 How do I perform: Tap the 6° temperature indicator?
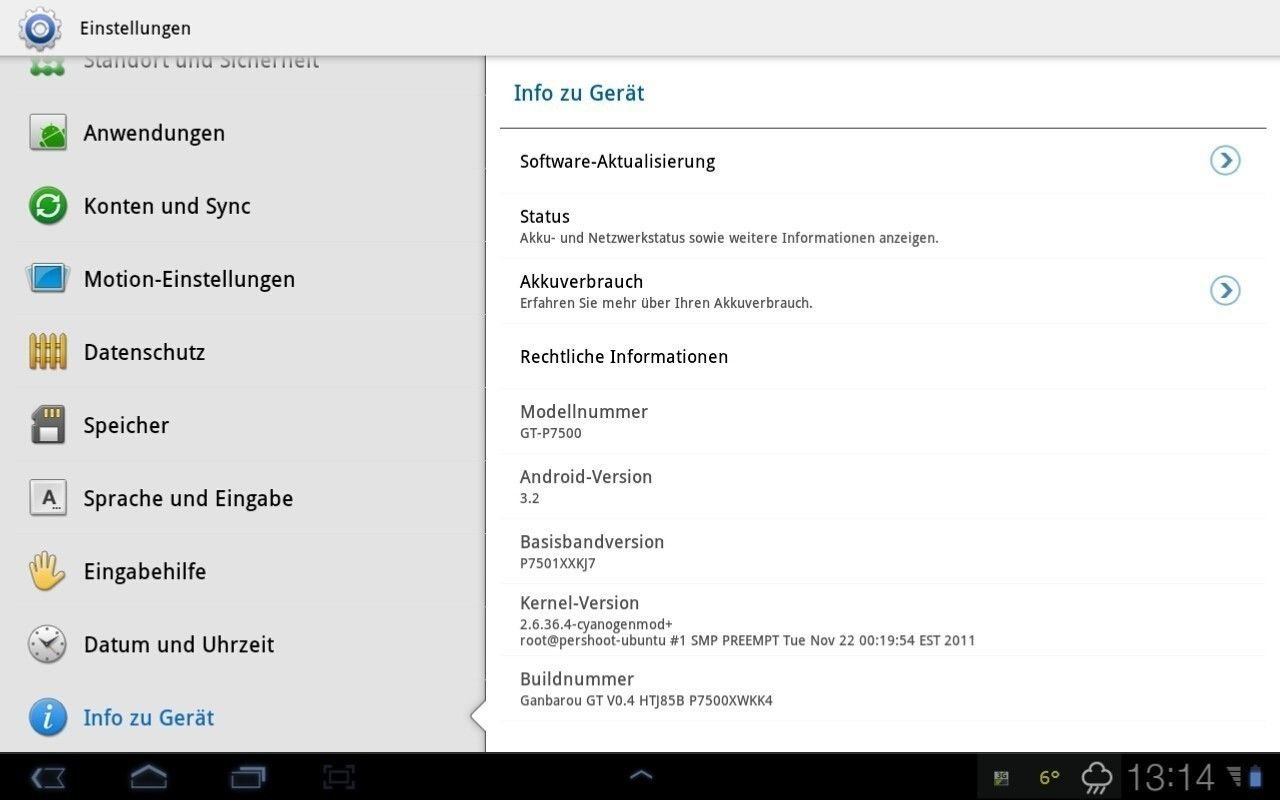pos(1049,777)
